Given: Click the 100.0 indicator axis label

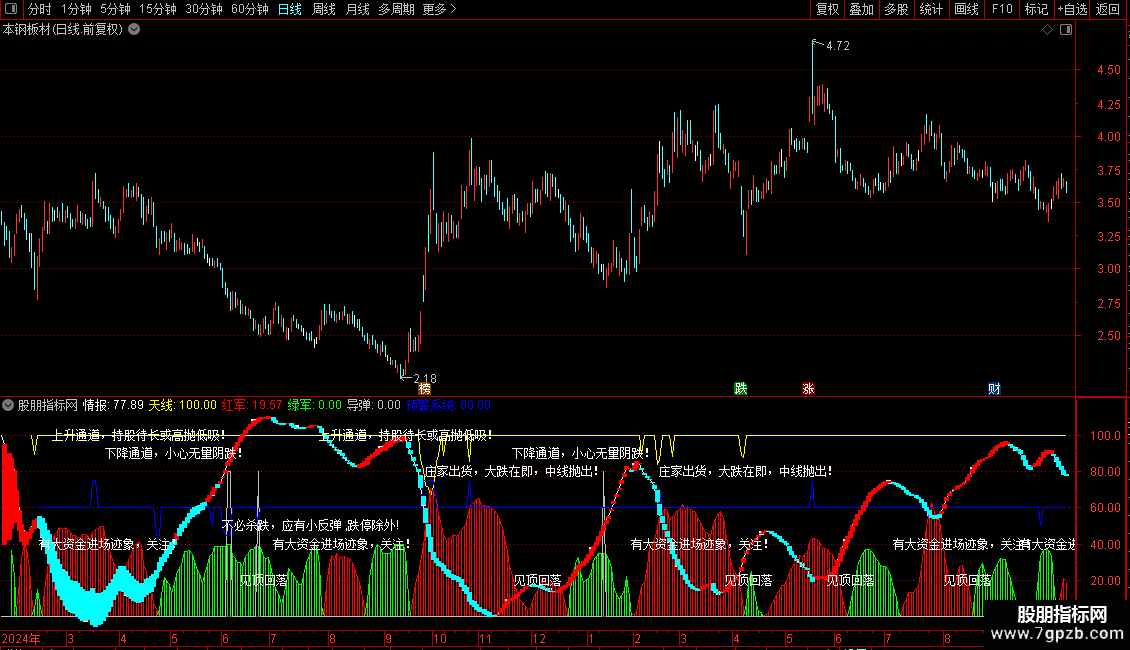Looking at the screenshot, I should point(1105,435).
